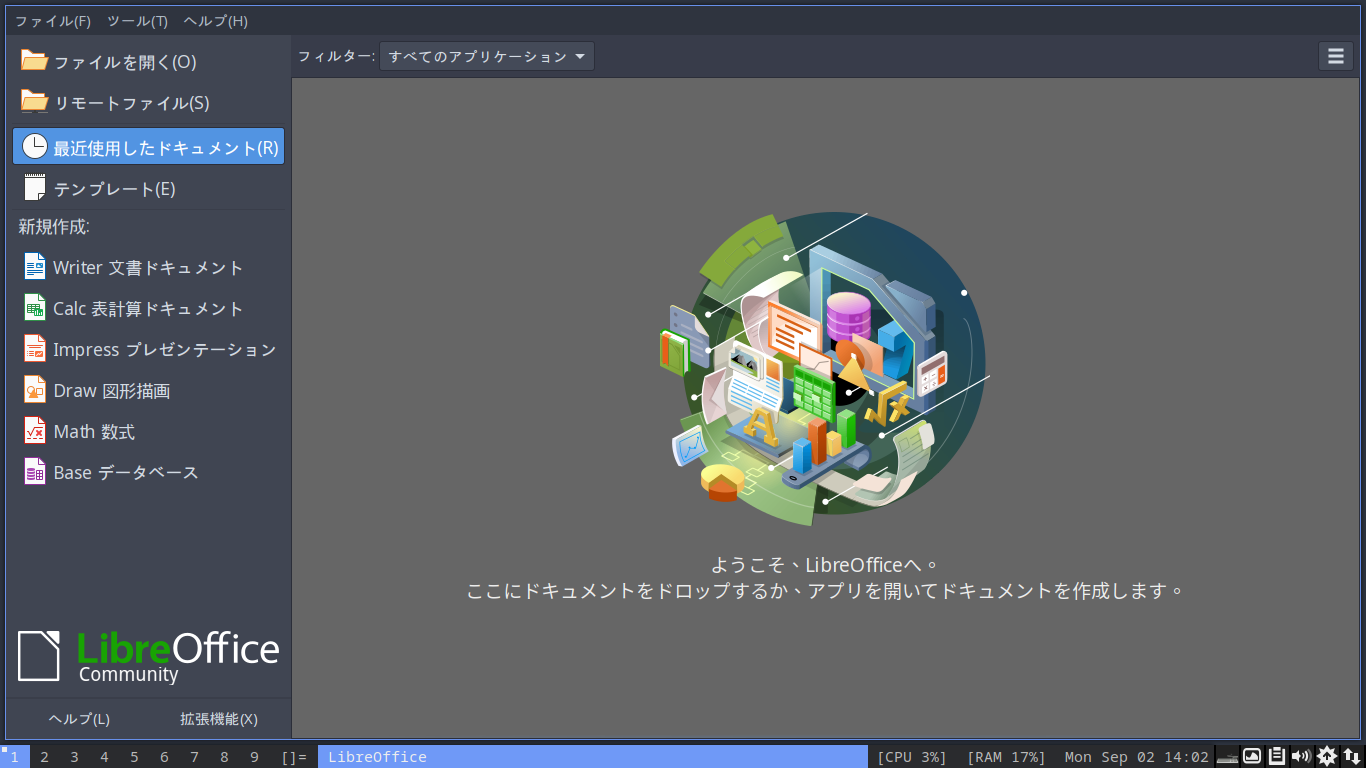Click the clipboard icon in the system tray
Screen dimensions: 1366x768
click(x=1277, y=757)
